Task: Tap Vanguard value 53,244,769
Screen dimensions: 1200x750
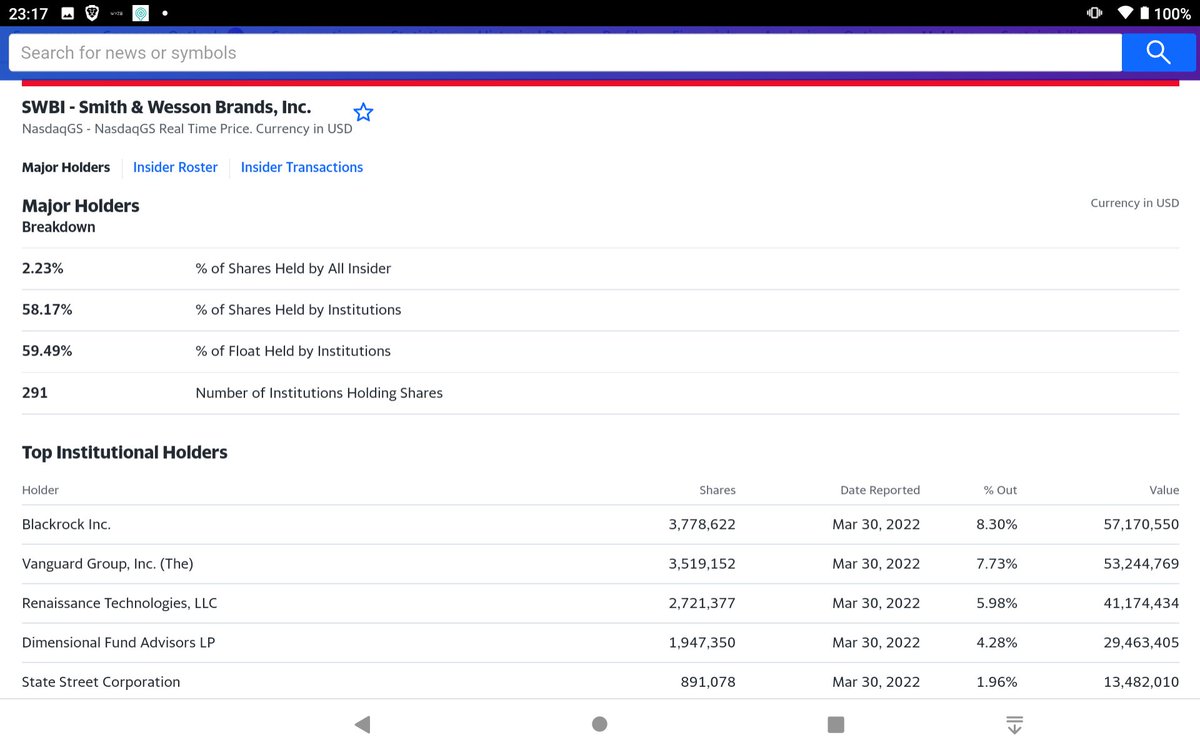Action: [1141, 564]
